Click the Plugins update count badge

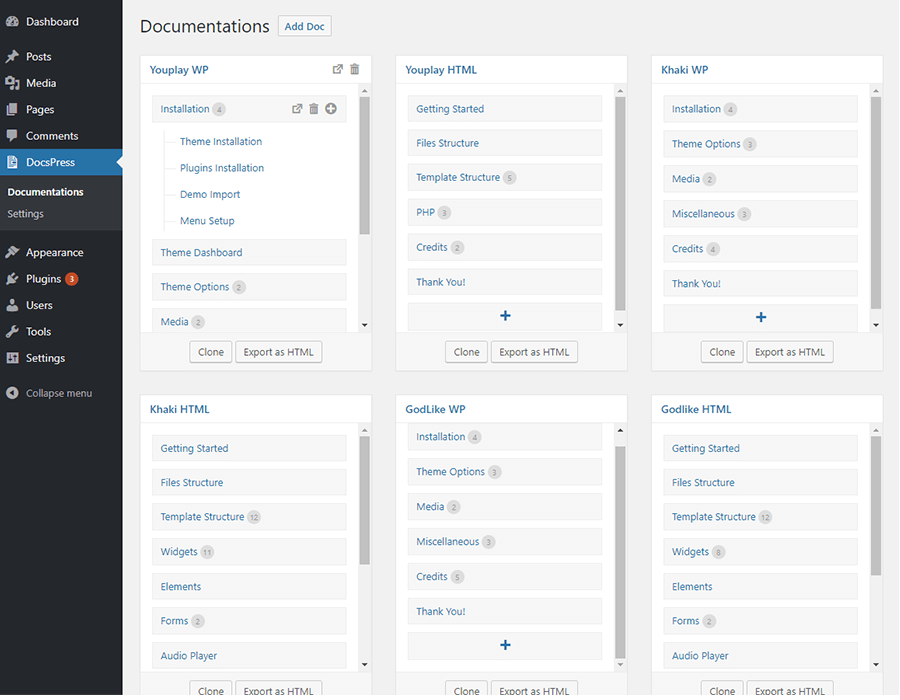(x=71, y=279)
